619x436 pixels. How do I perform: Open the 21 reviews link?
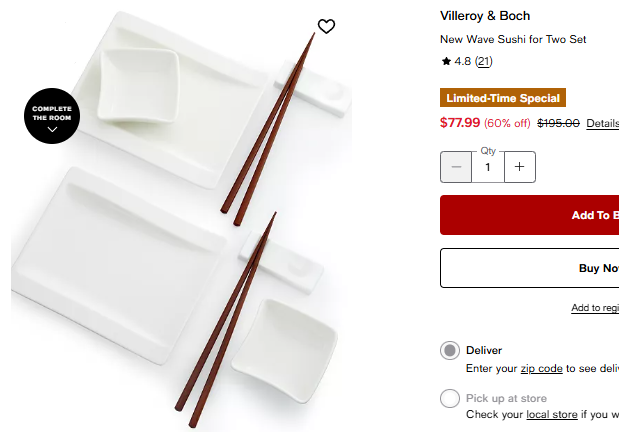[x=483, y=62]
